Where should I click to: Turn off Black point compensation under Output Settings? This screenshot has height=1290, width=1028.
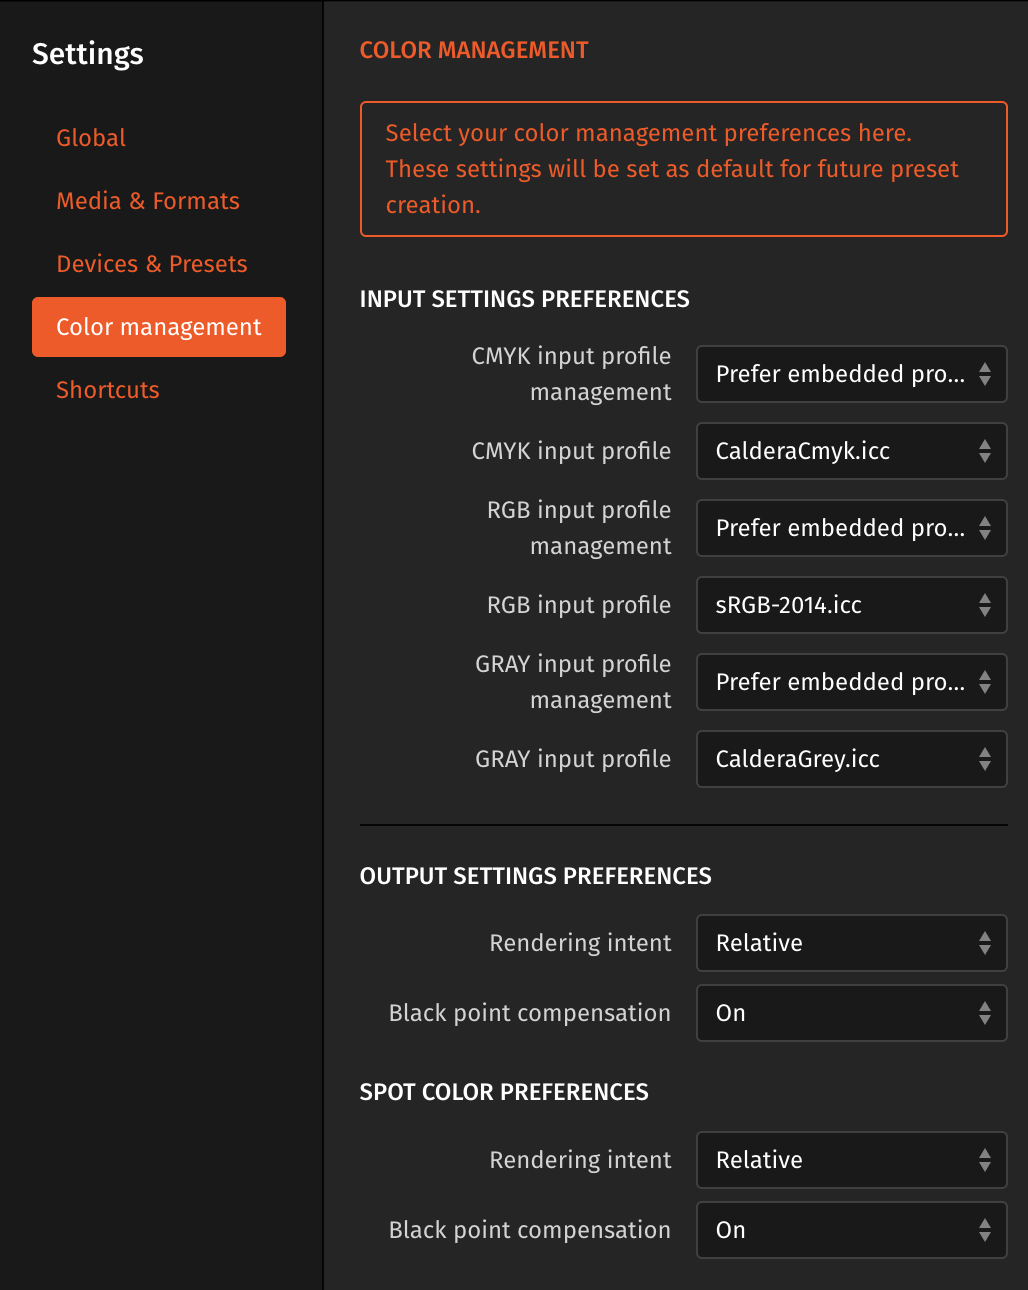pos(850,1013)
